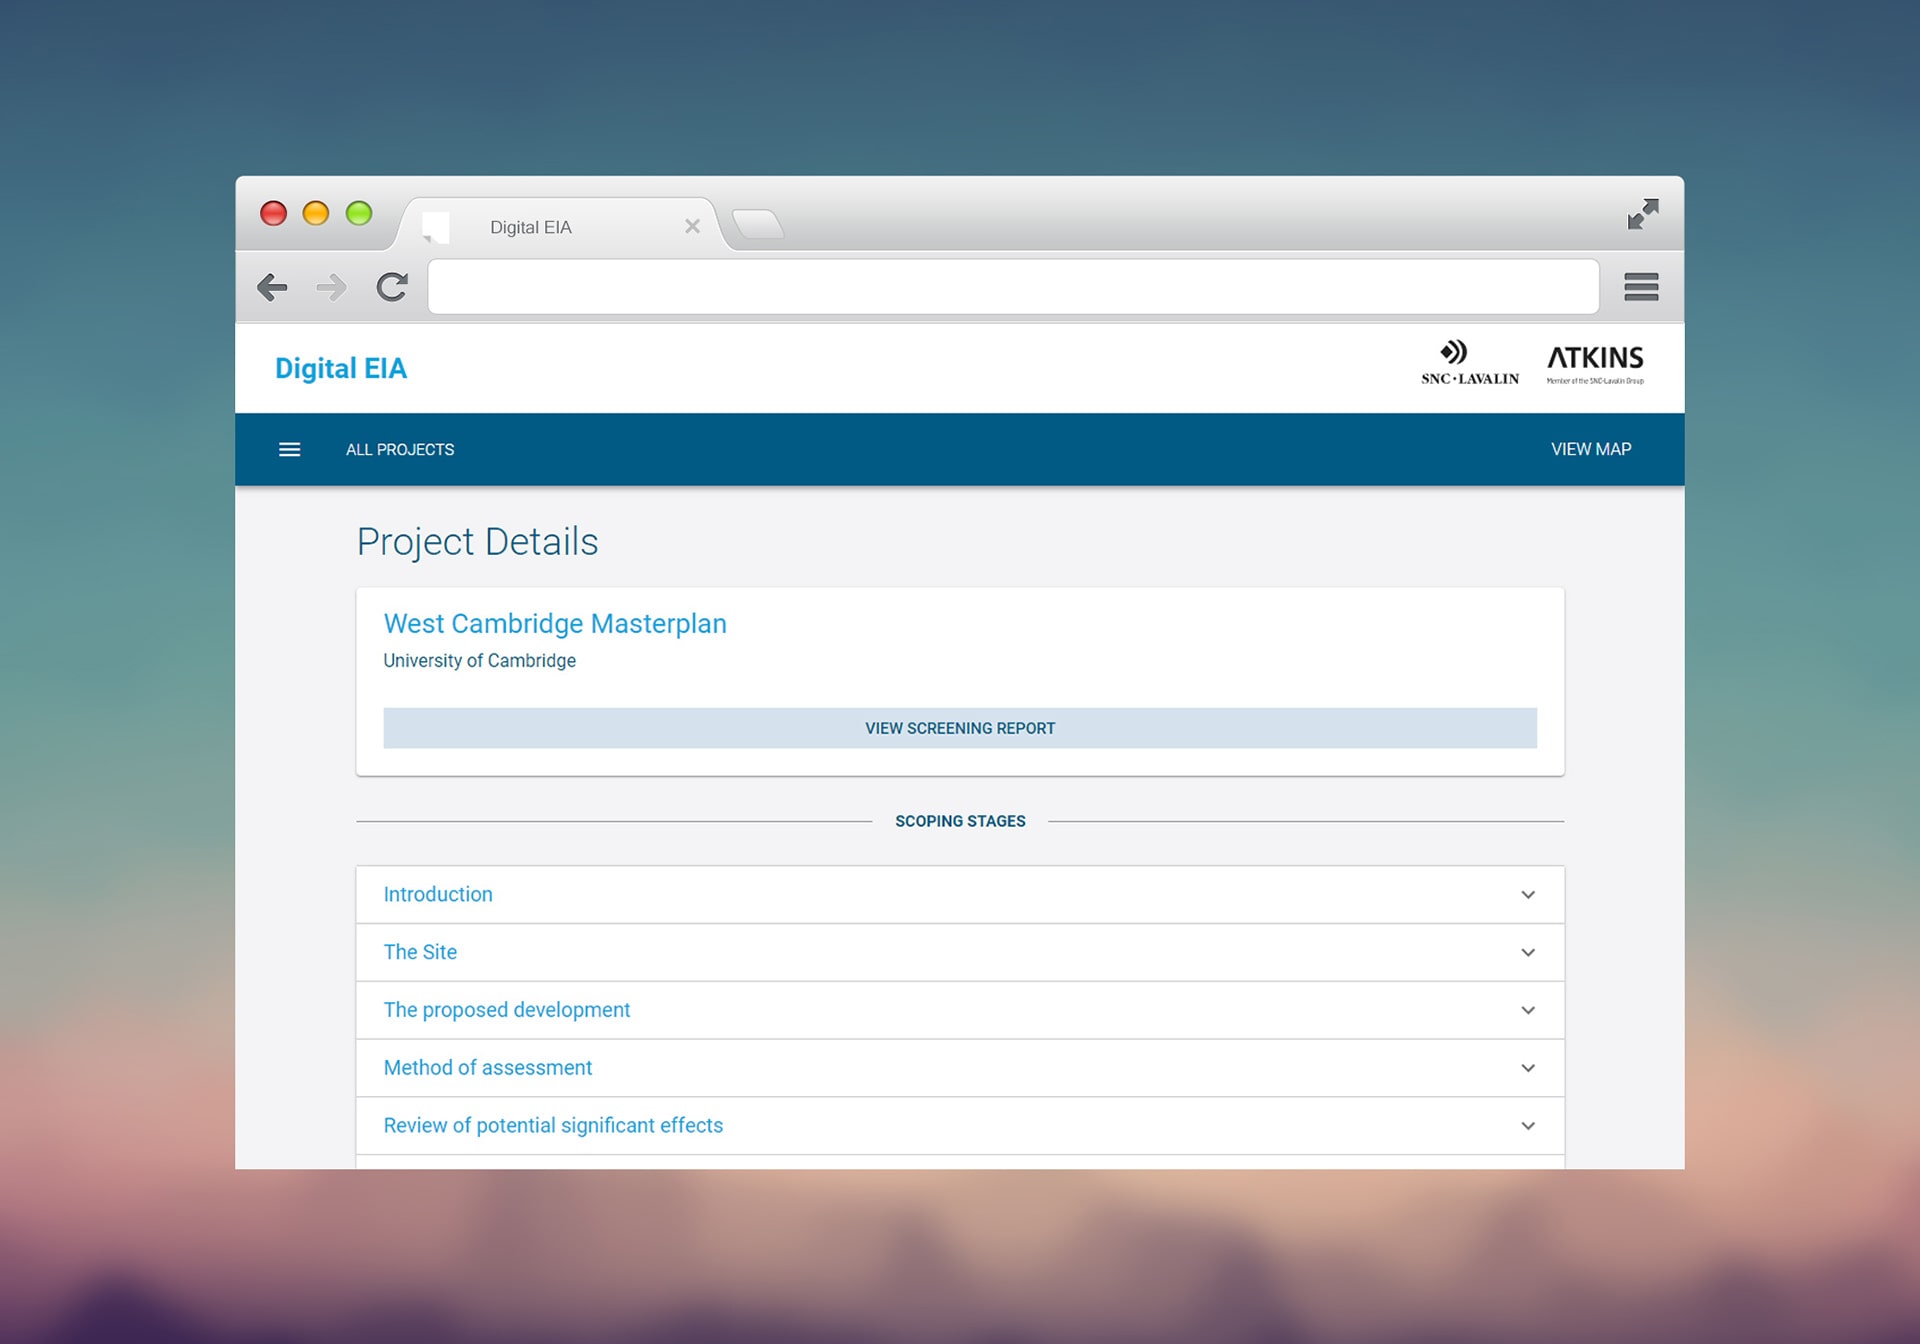Open a new browser tab
This screenshot has height=1344, width=1920.
[758, 225]
